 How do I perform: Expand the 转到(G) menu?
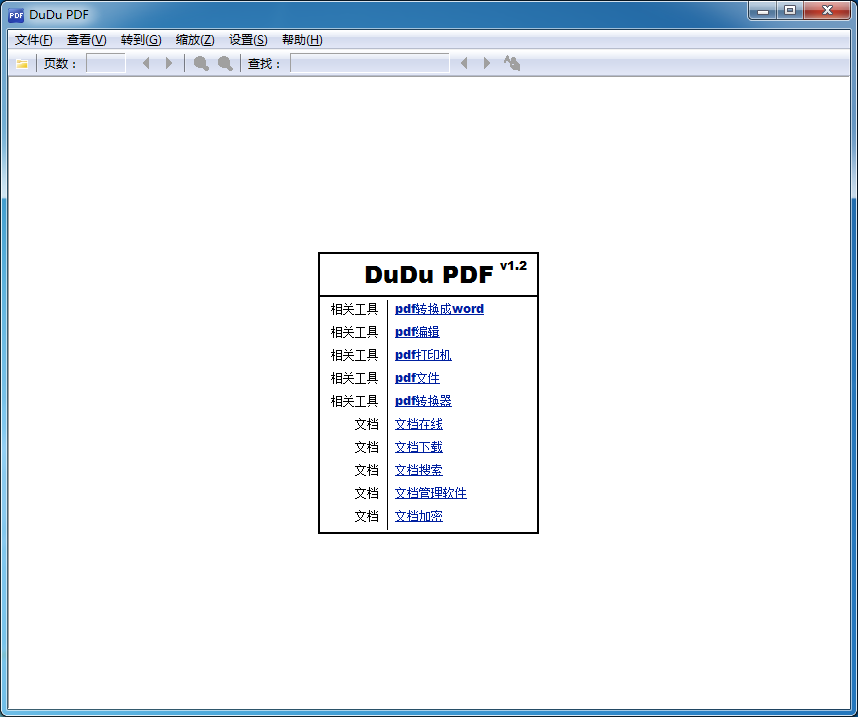pos(140,40)
